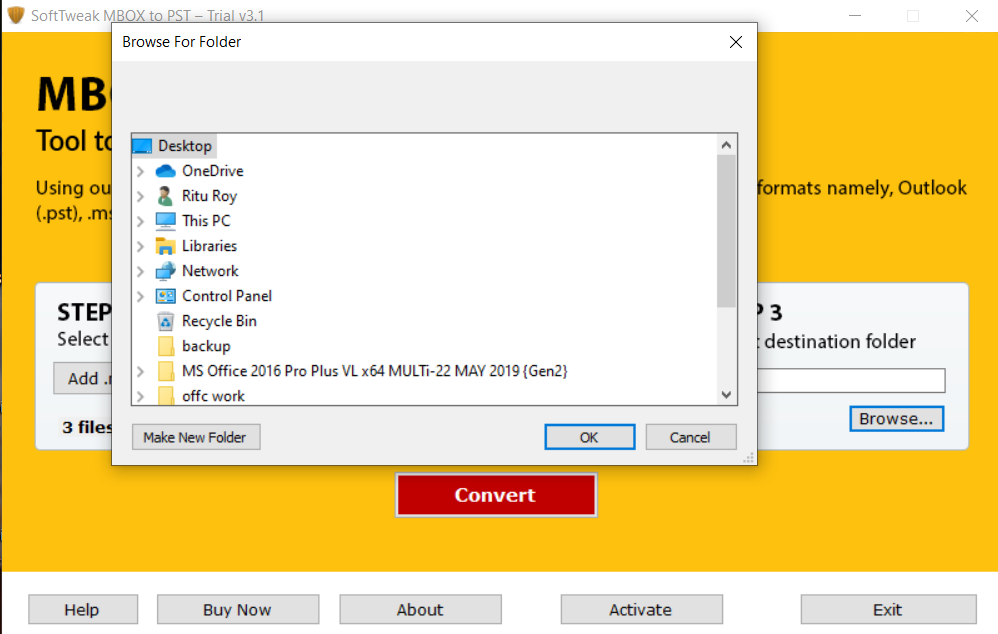
Task: Expand the Control Panel node
Action: 141,296
